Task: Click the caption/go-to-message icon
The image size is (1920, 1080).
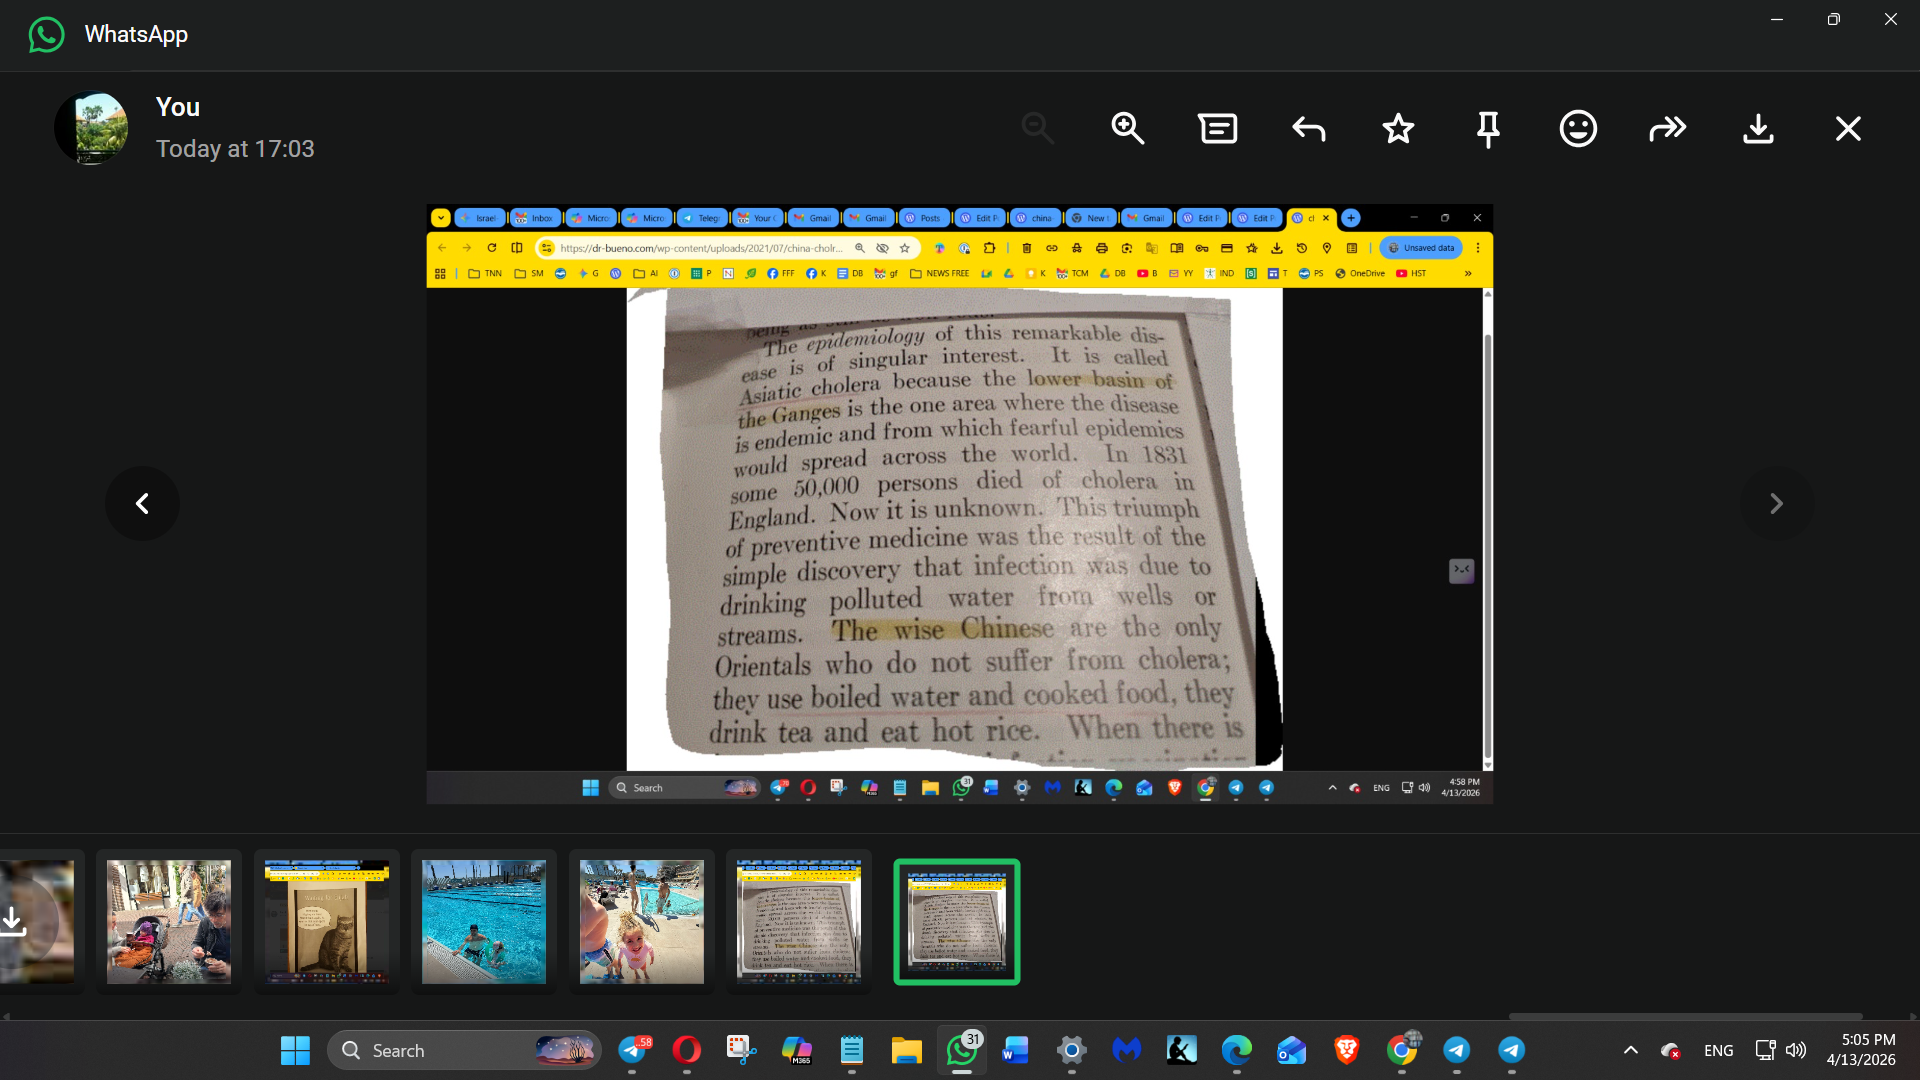Action: 1217,128
